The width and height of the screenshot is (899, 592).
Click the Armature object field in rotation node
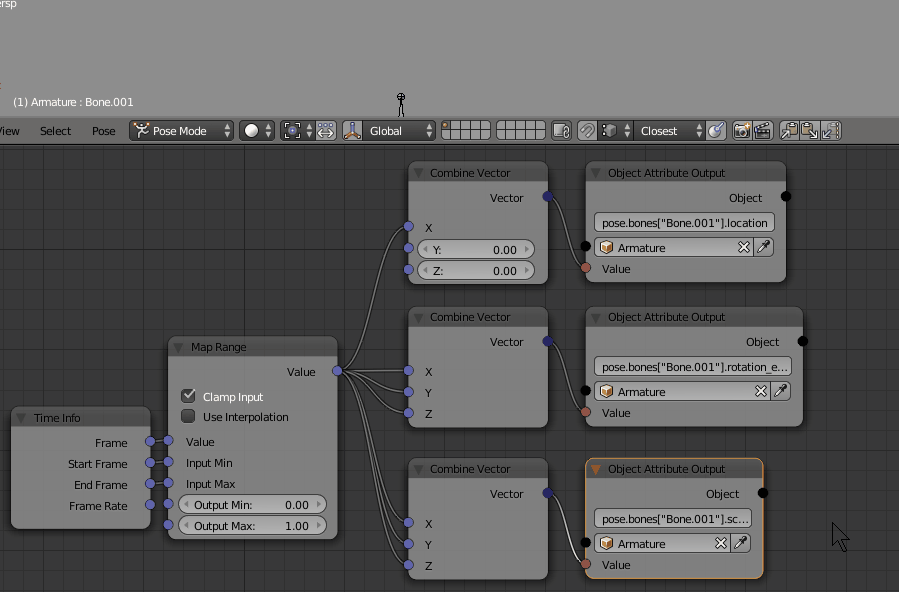(x=682, y=391)
